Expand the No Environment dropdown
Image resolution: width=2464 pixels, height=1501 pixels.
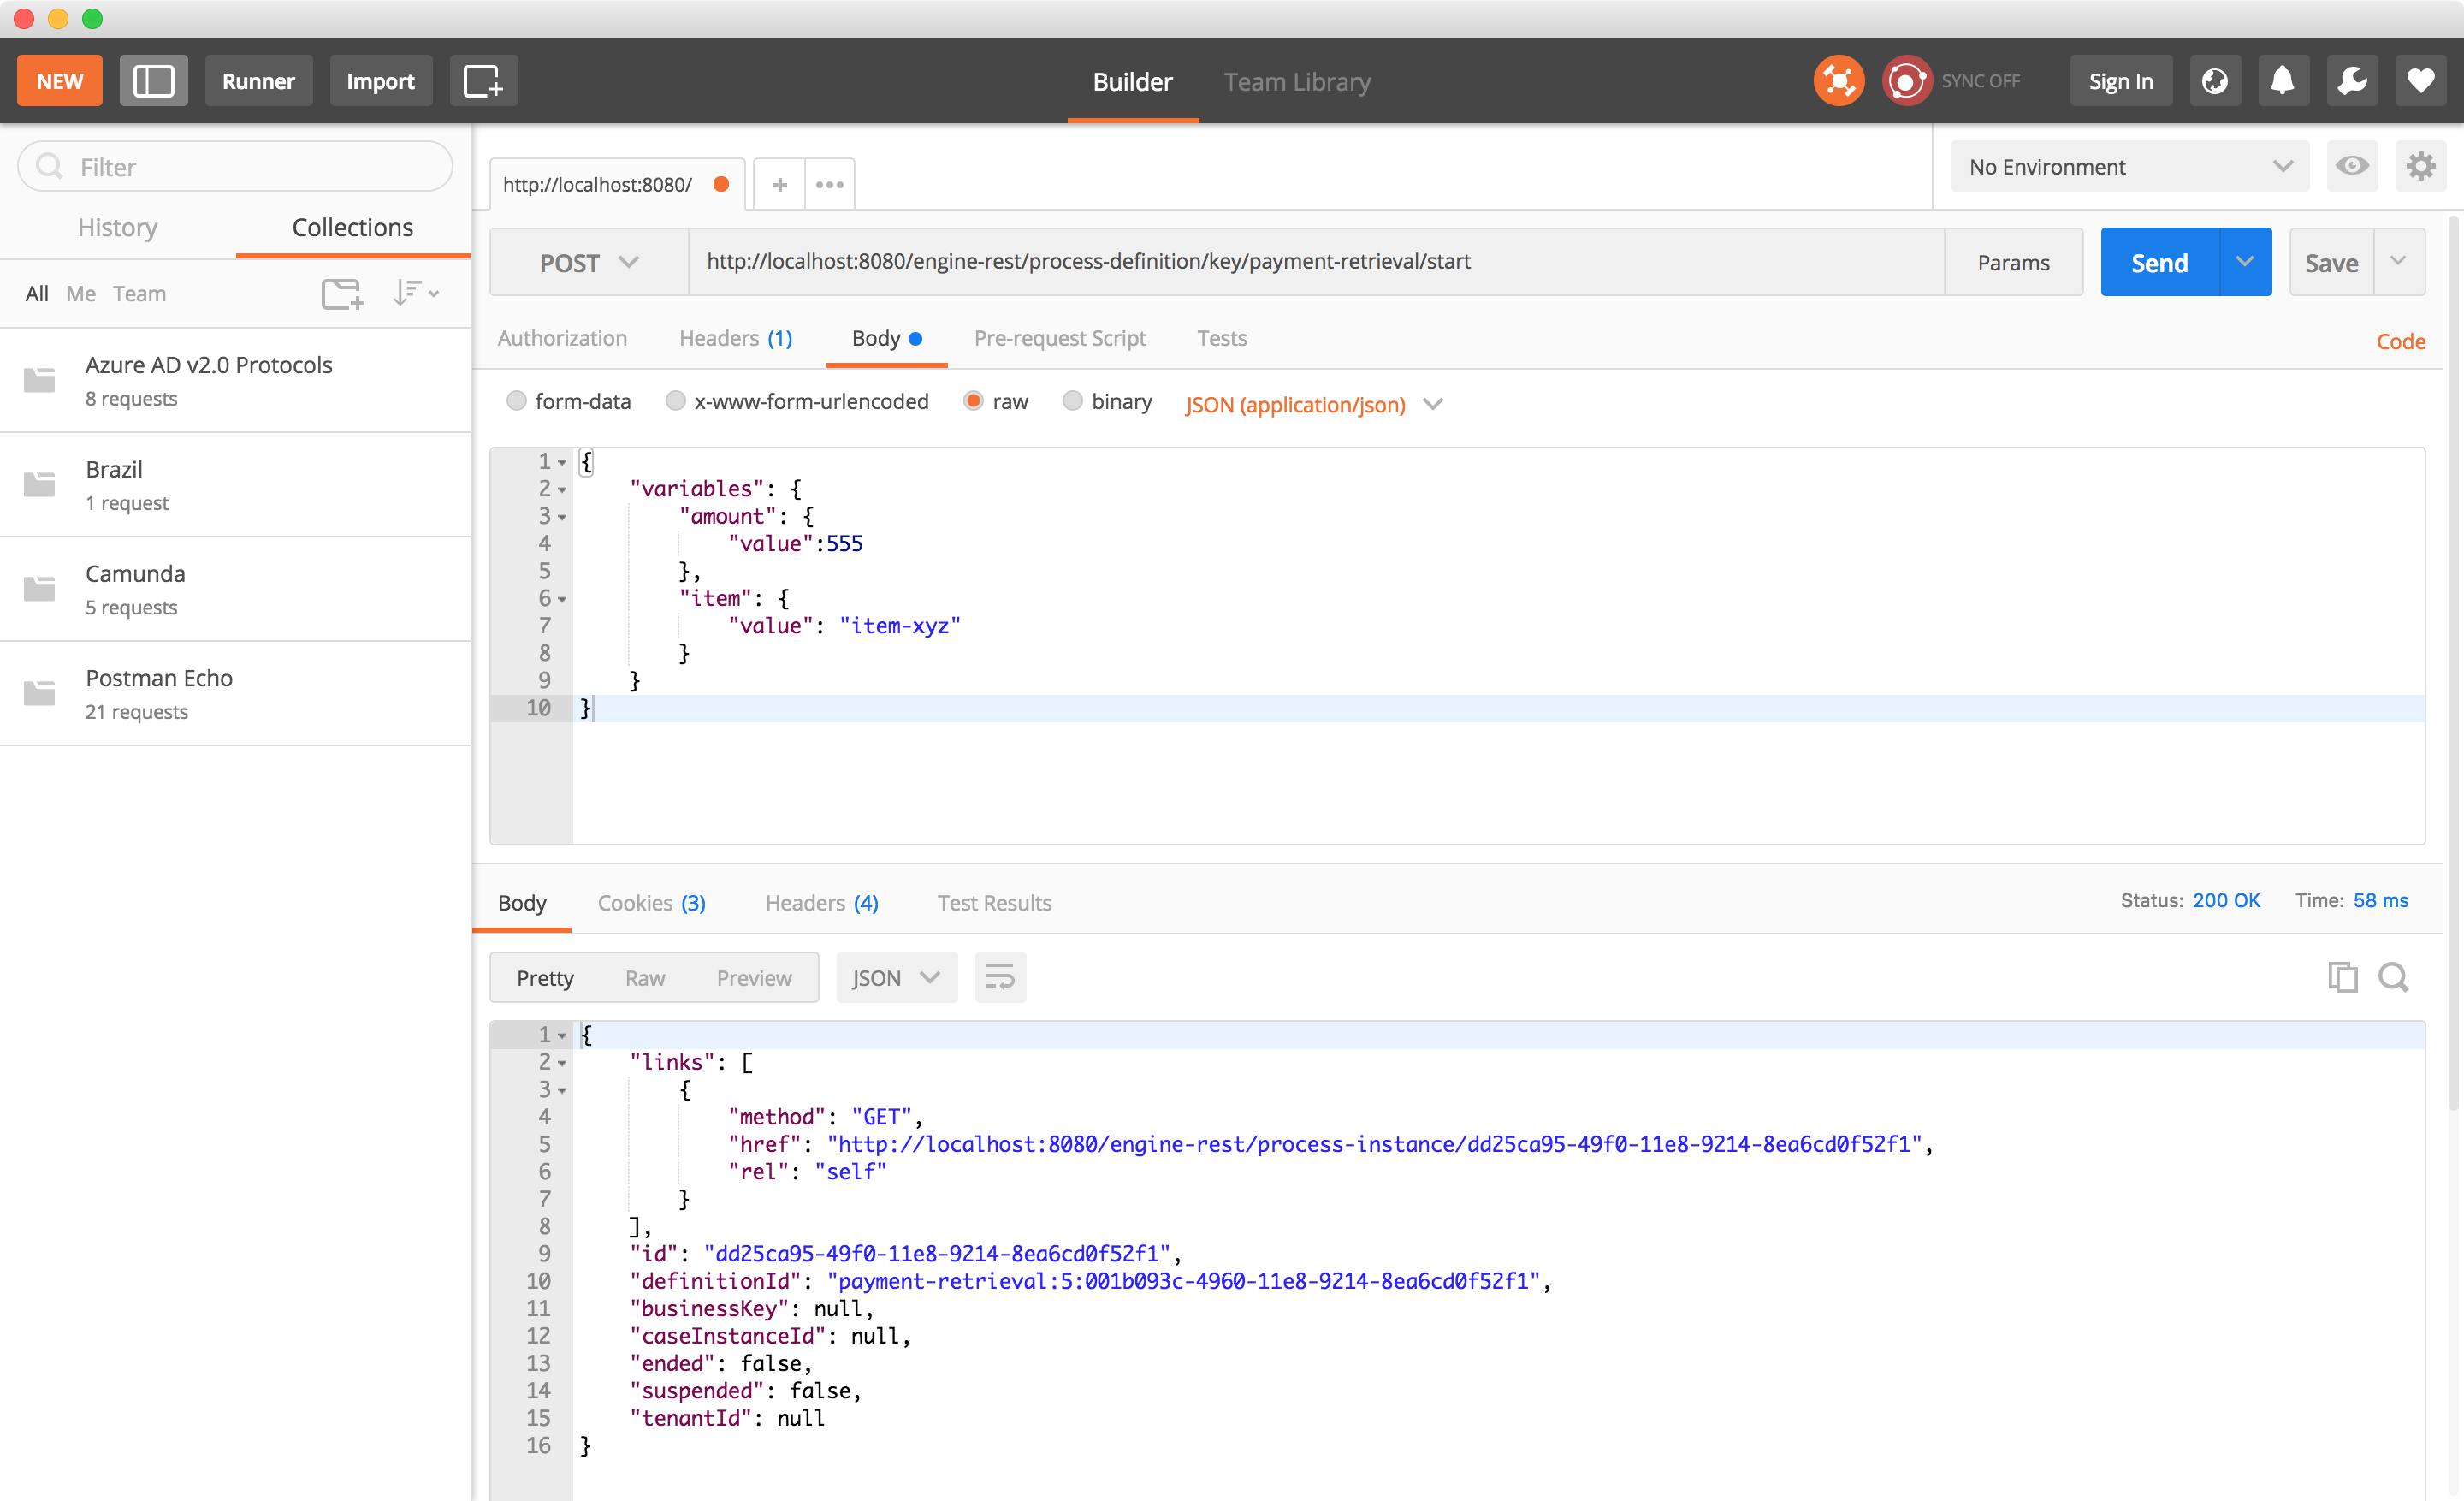click(x=2128, y=166)
